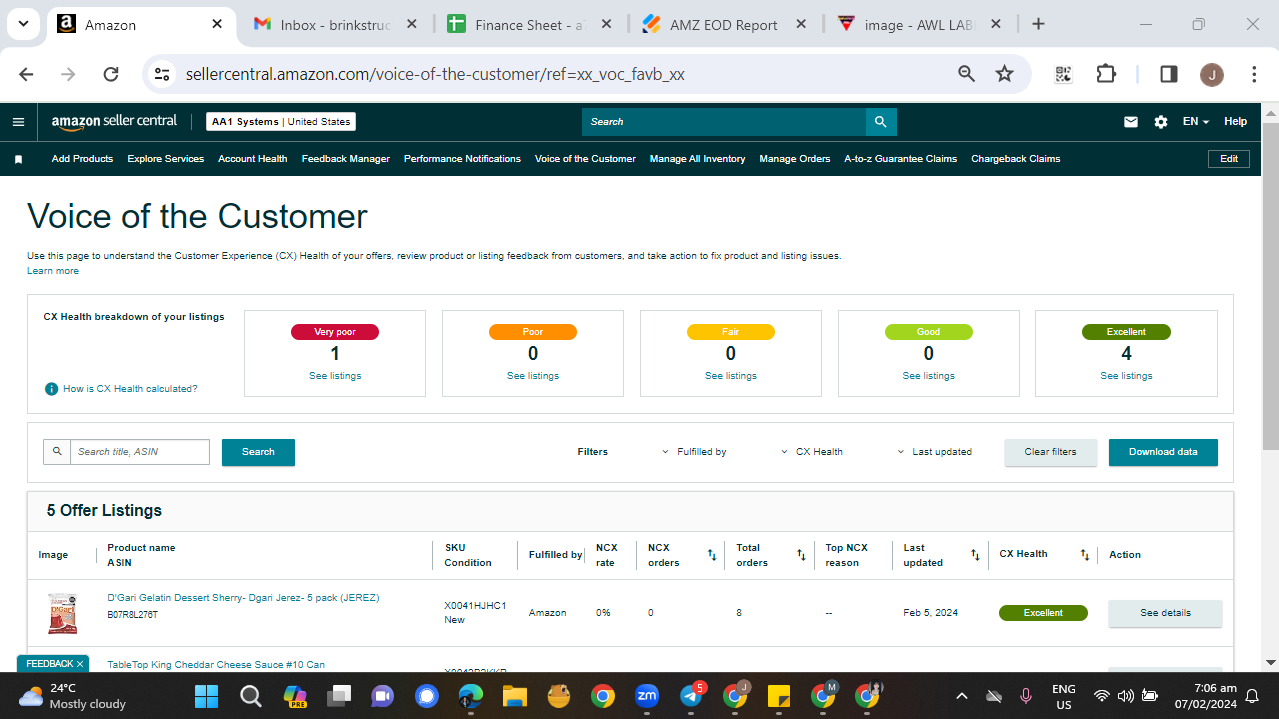Open the Seller Central hamburger menu

click(x=18, y=122)
